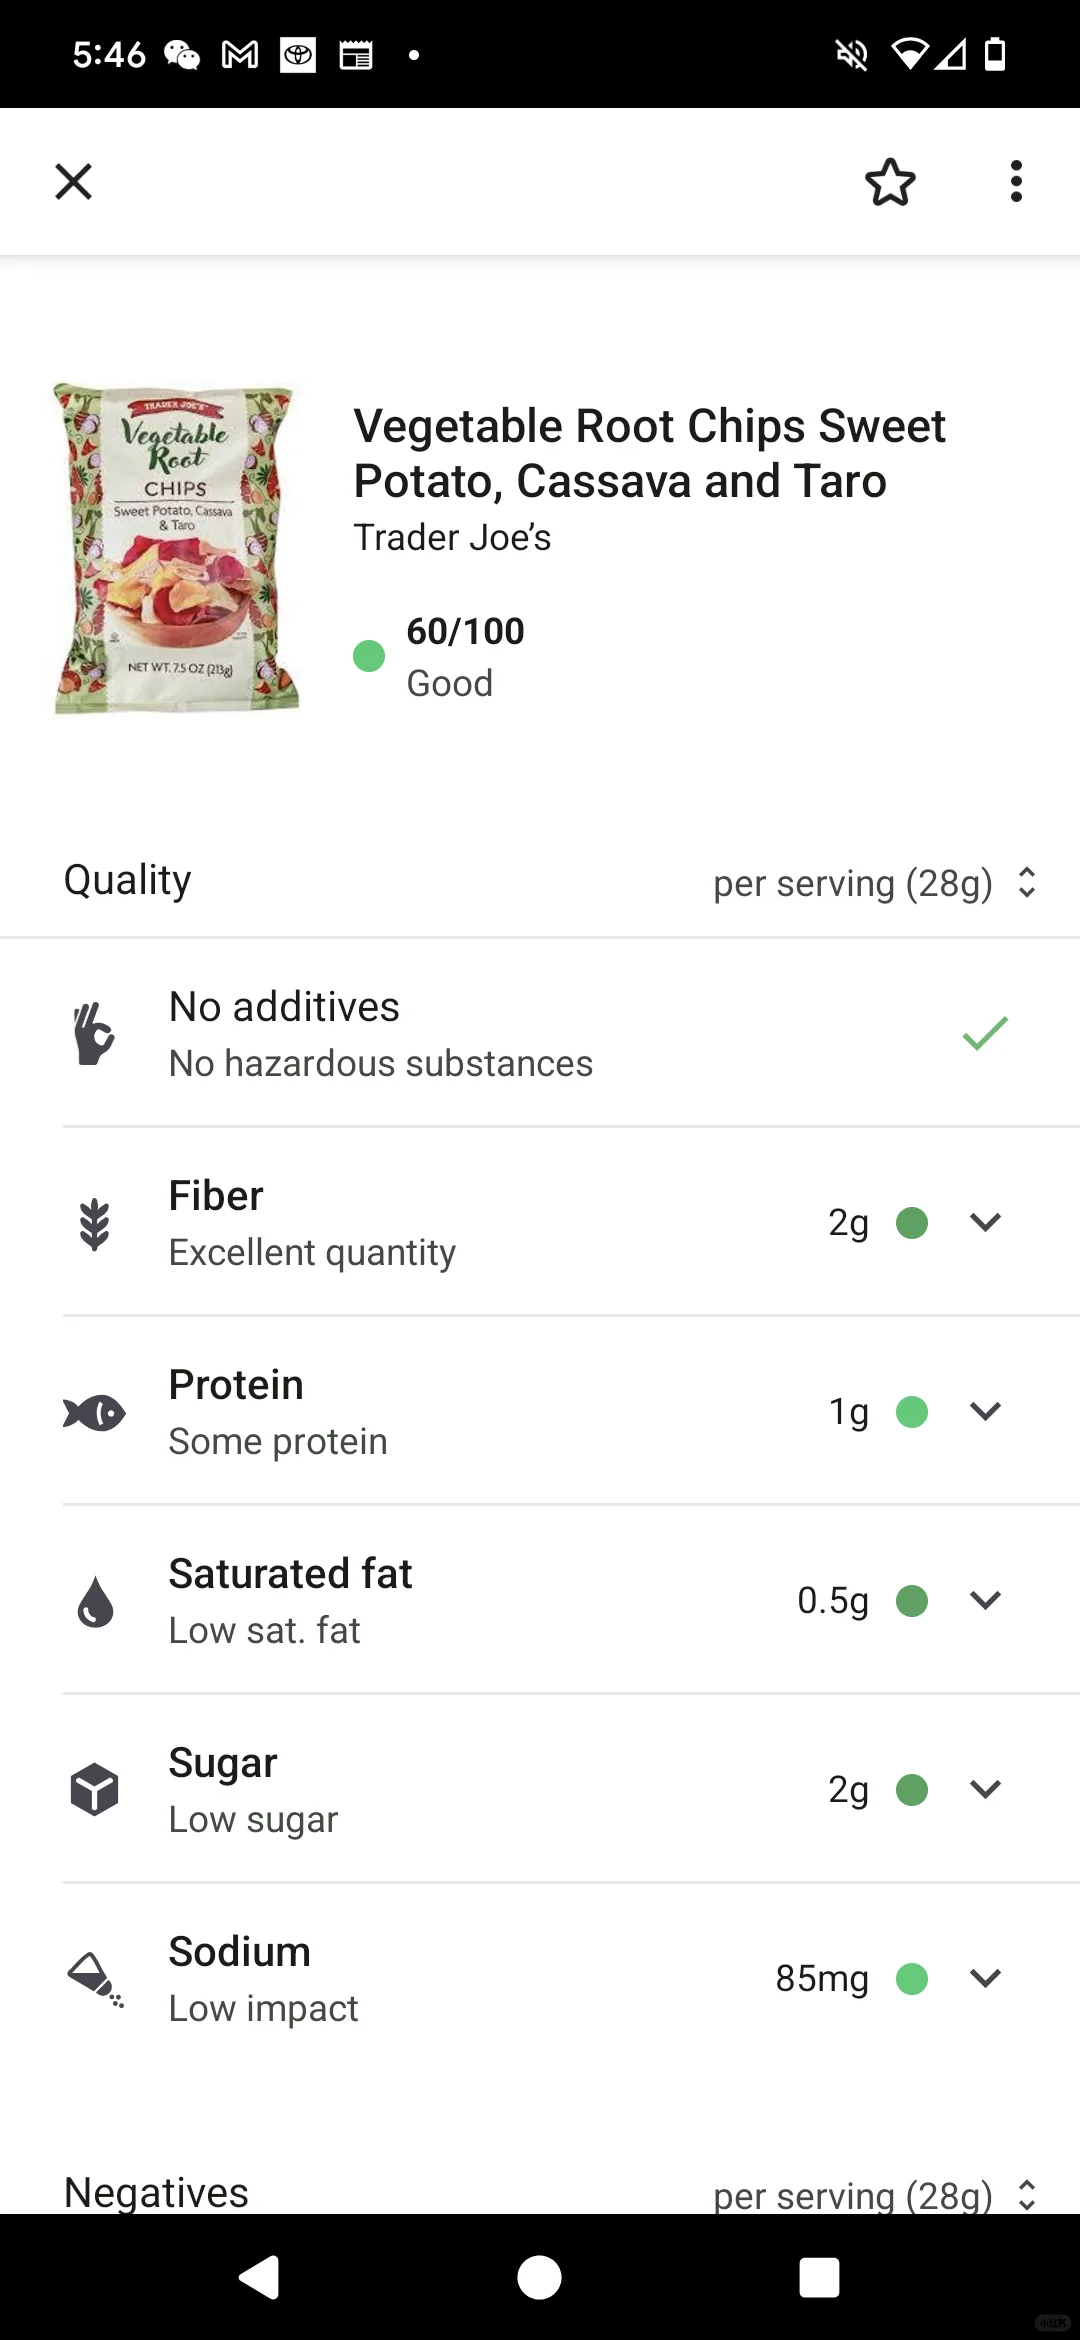
Task: Open the Vegetable Root Chips product image
Action: 177,548
